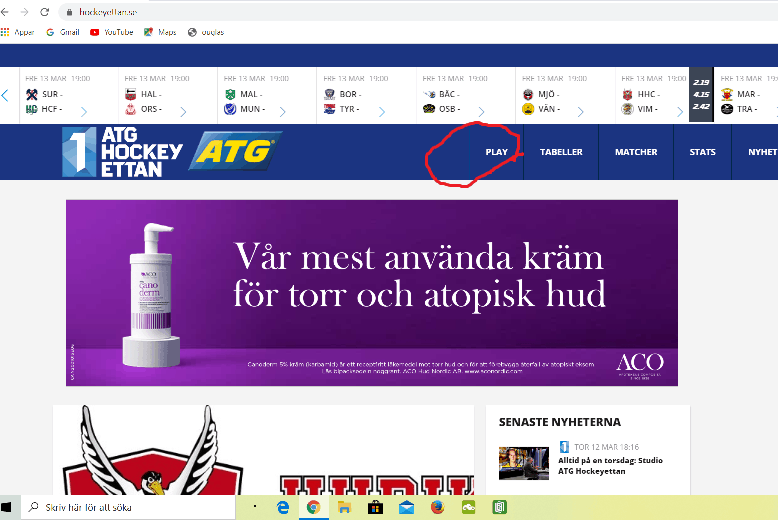The height and width of the screenshot is (523, 778).
Task: Click the SENASTE NYHETERNA heading
Action: [560, 422]
